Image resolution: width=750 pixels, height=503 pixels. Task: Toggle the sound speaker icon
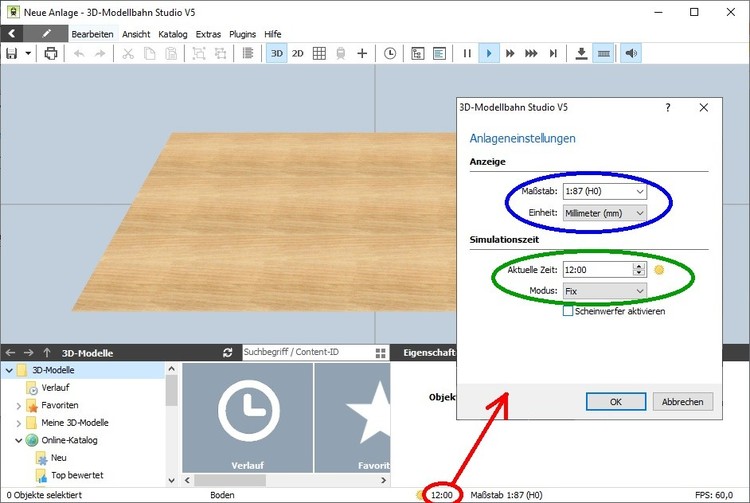click(x=631, y=54)
